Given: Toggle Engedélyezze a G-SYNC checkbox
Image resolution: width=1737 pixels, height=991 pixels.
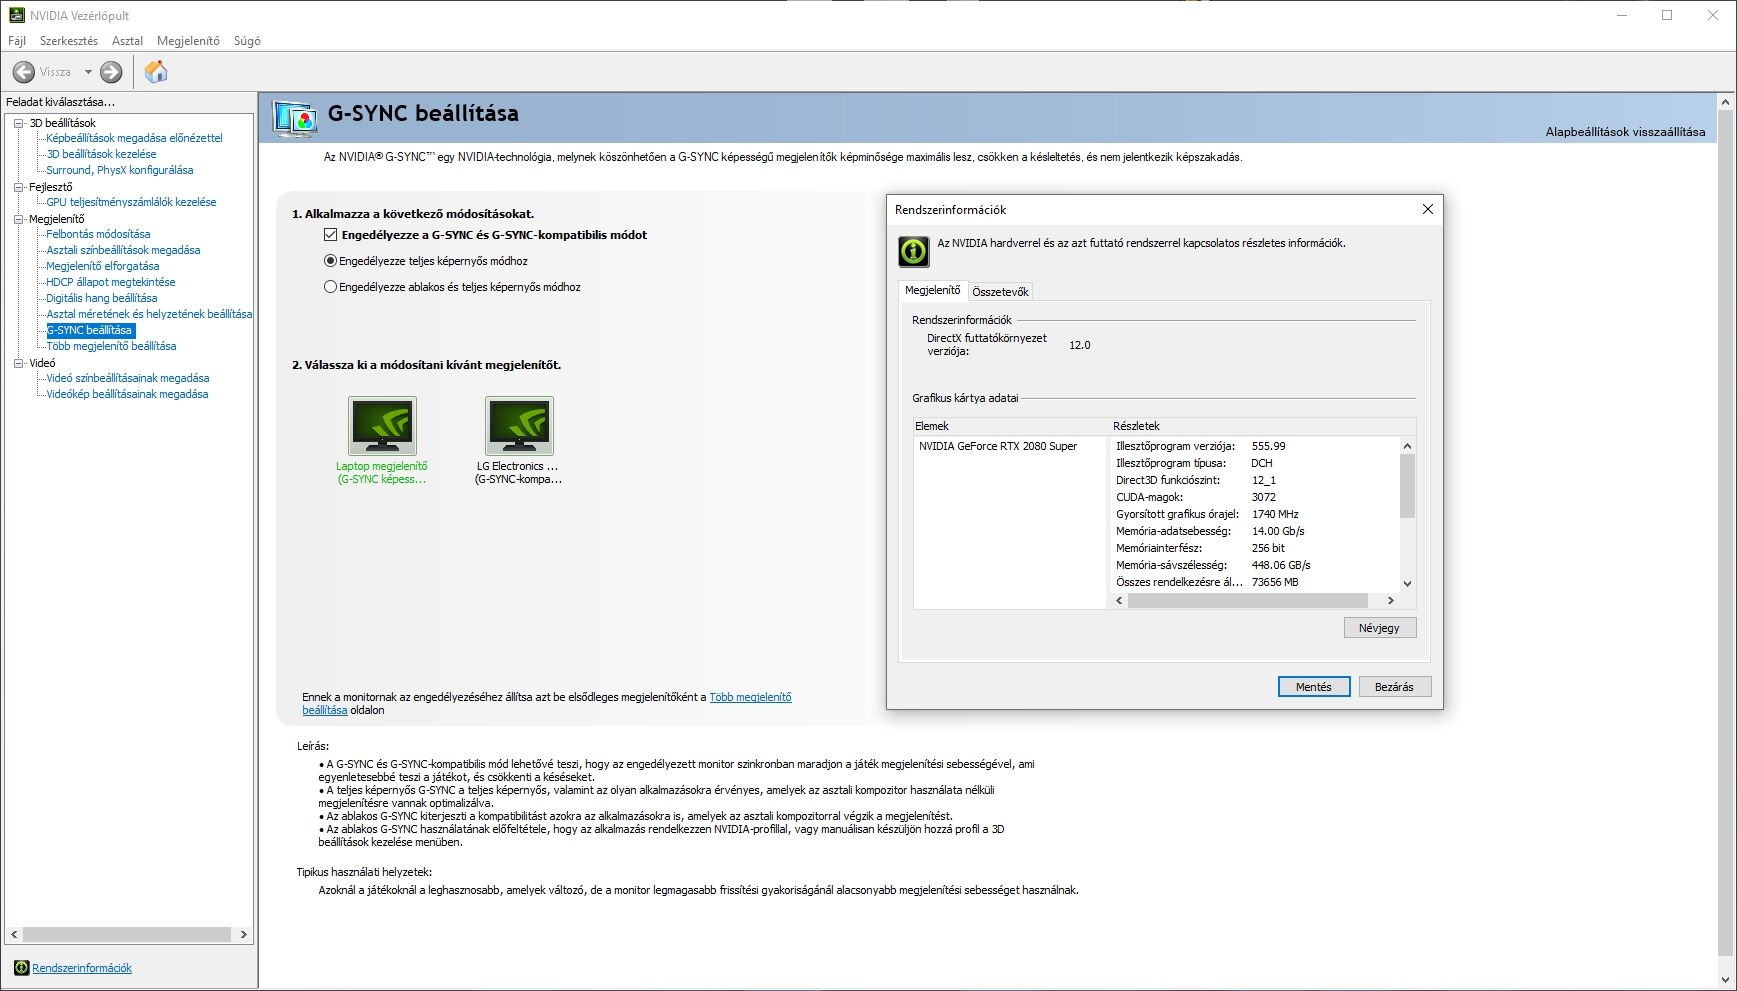Looking at the screenshot, I should point(330,235).
